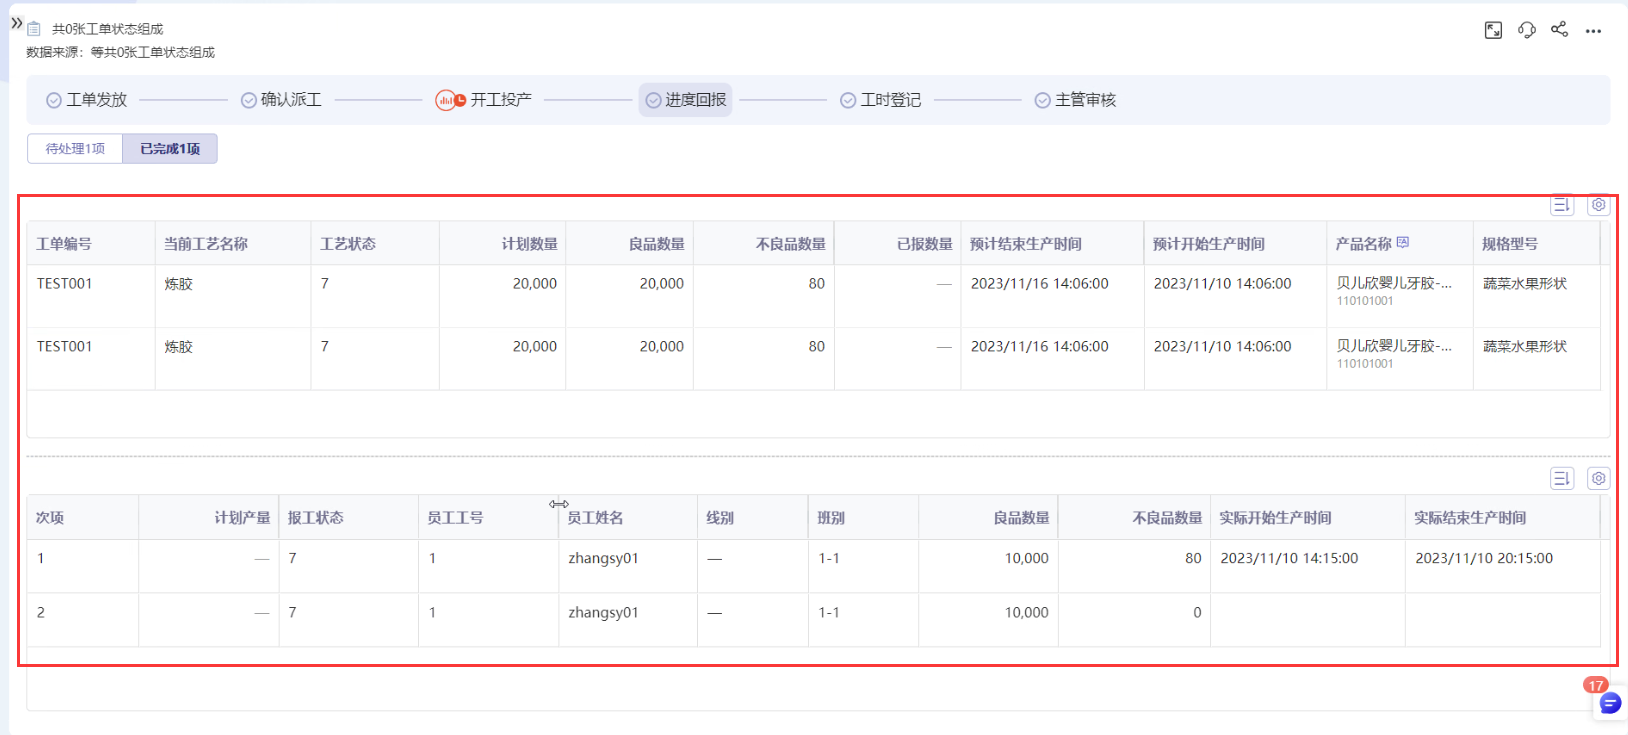The image size is (1628, 735).
Task: Select the 确认派工 workflow step
Action: coord(282,100)
